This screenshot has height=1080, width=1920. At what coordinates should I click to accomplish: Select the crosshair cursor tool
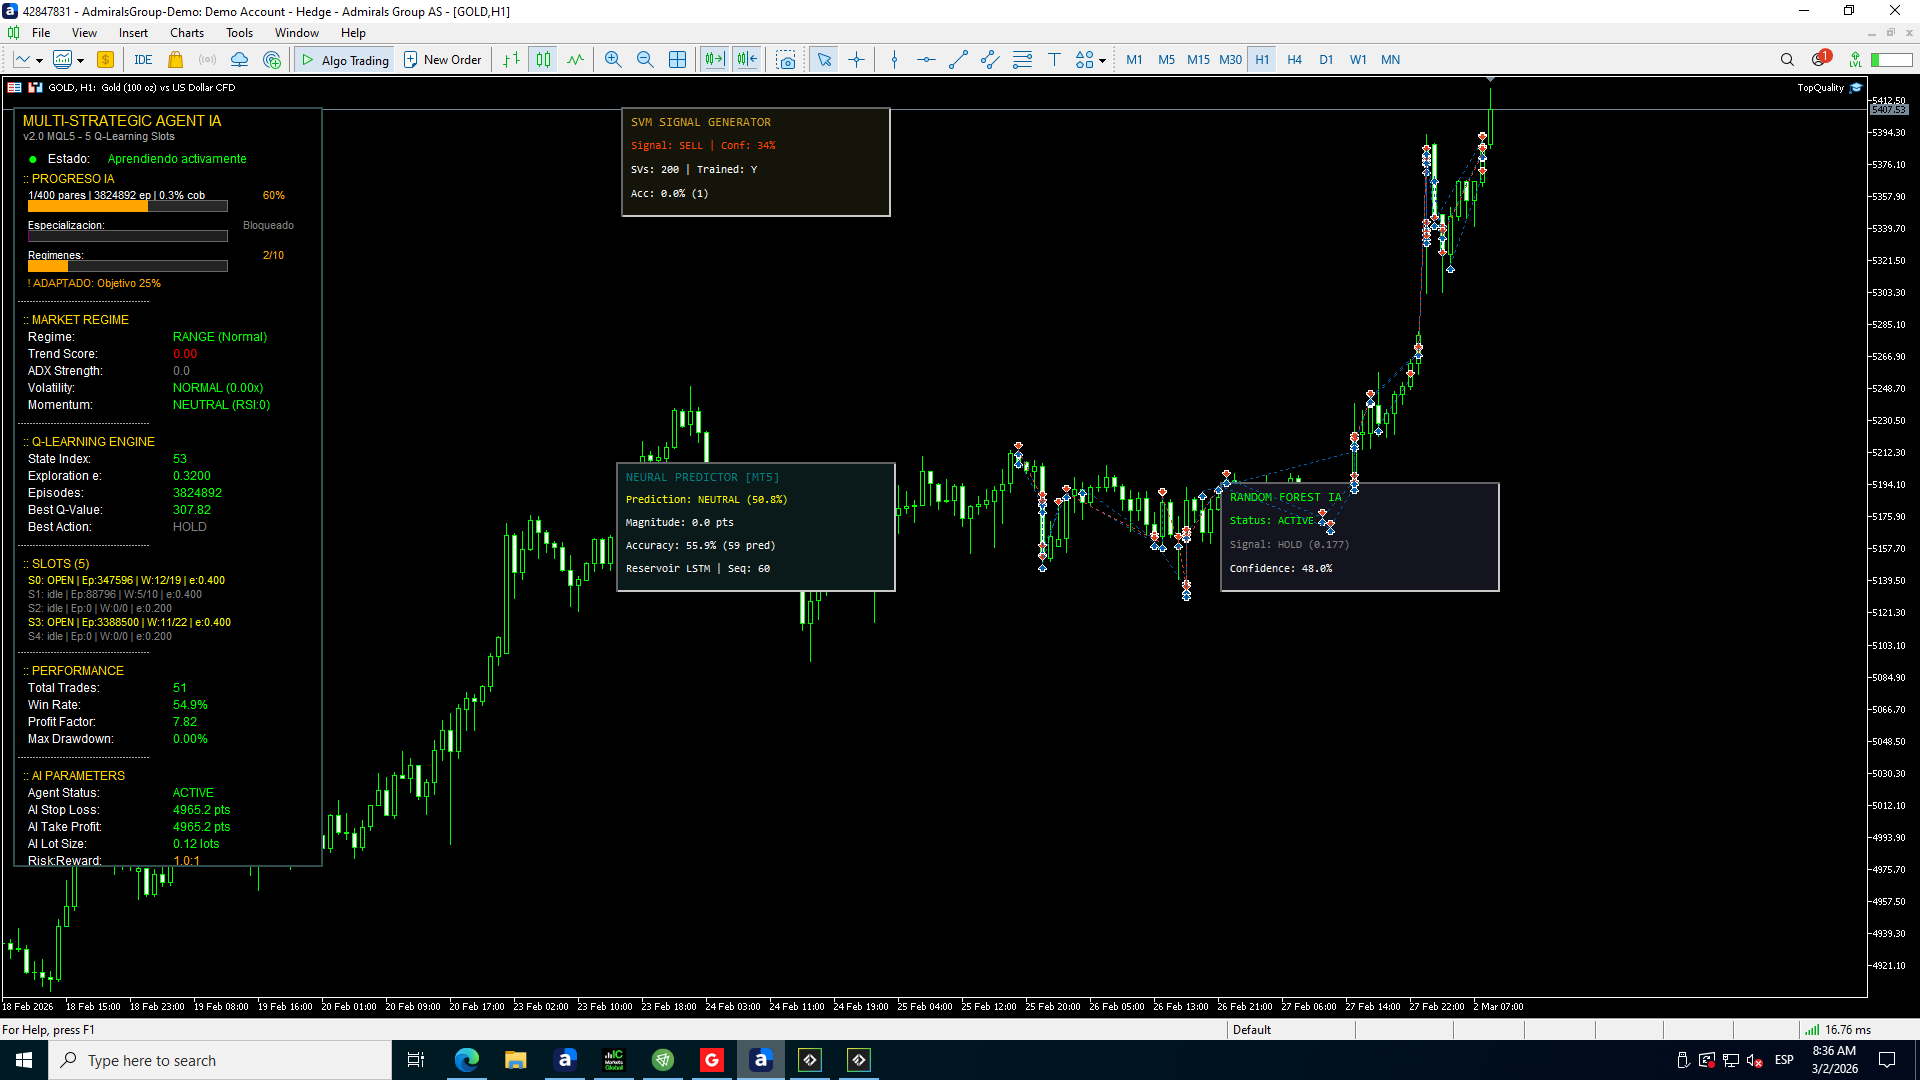pyautogui.click(x=857, y=60)
